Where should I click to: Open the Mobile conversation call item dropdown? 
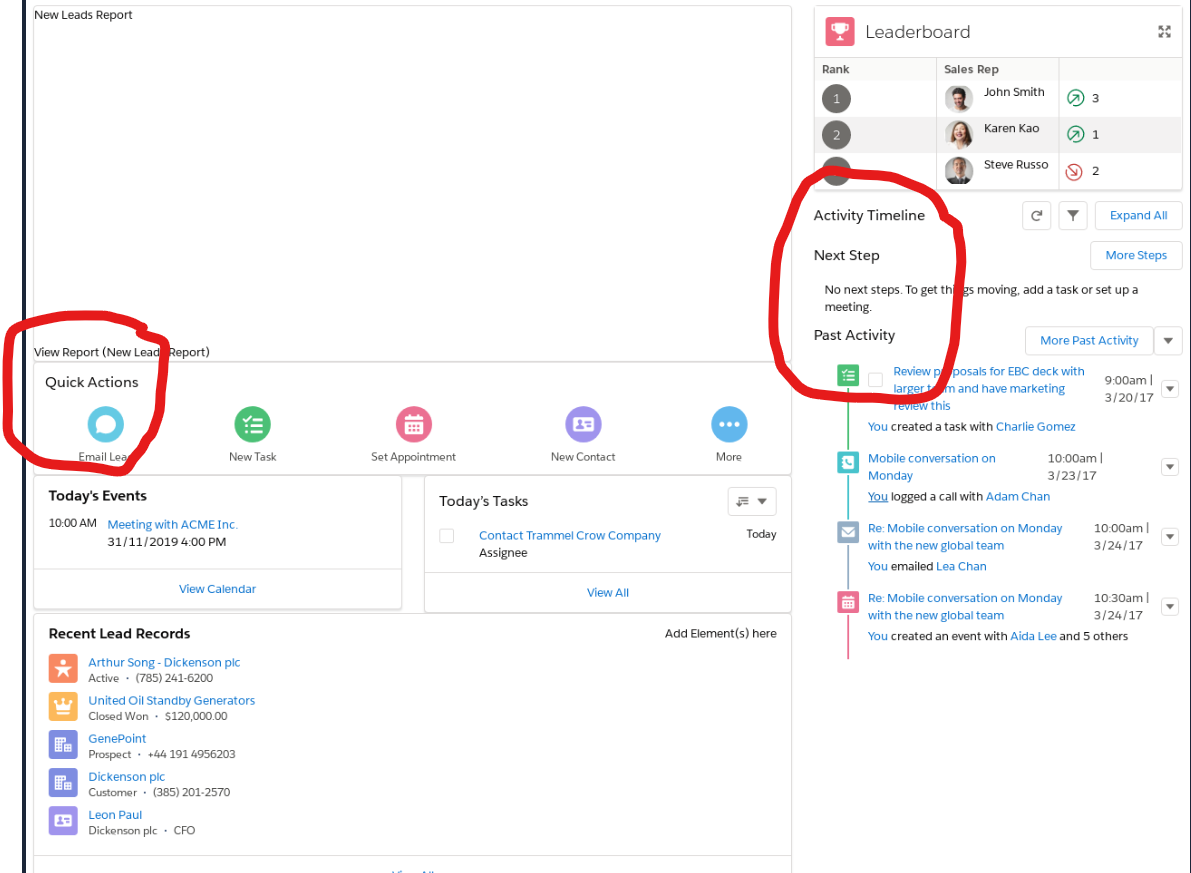[1170, 467]
